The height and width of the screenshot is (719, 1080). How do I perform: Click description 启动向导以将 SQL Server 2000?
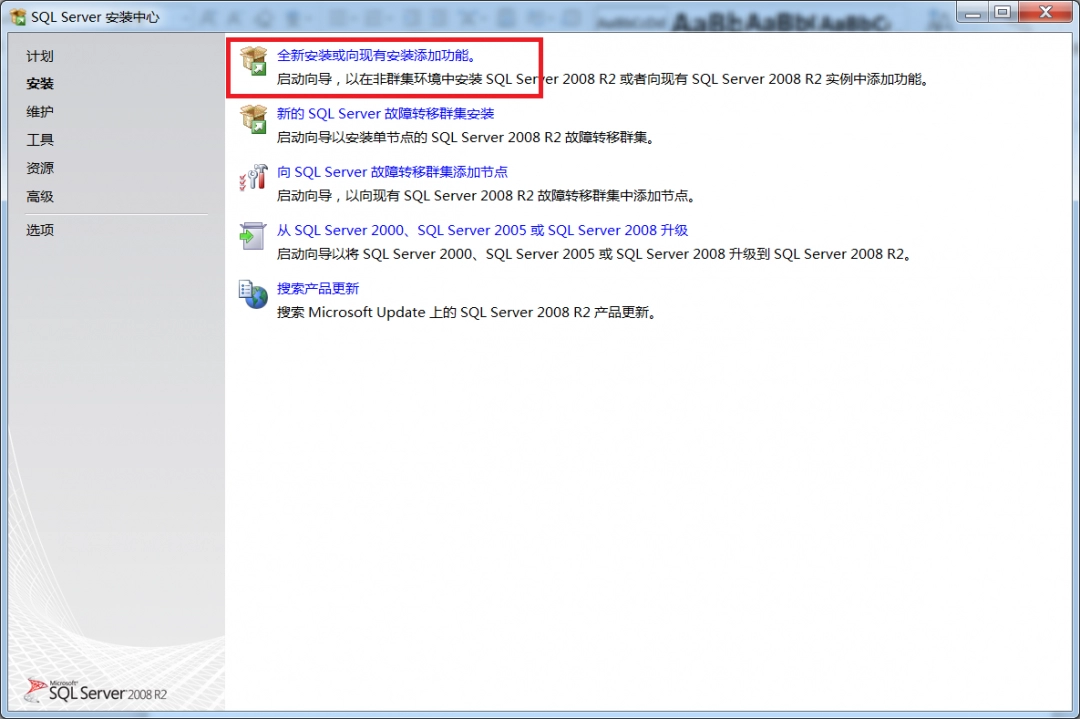click(x=595, y=254)
